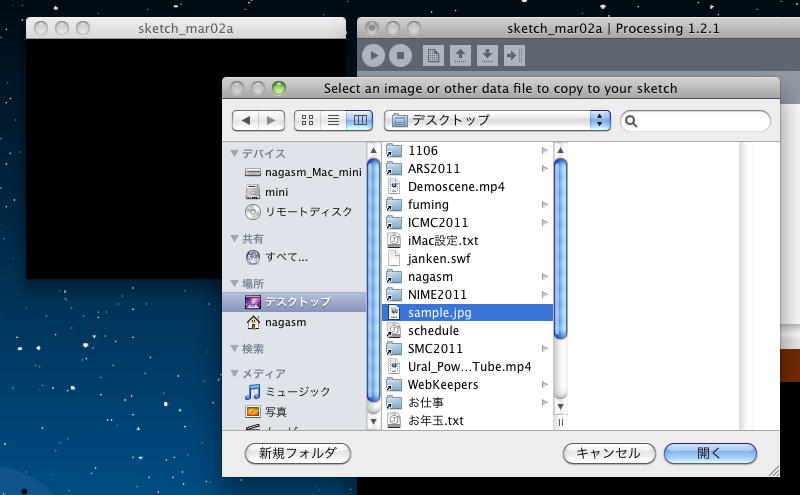Click the sketch_mar02a window title bar
The width and height of the screenshot is (800, 495).
coord(186,28)
